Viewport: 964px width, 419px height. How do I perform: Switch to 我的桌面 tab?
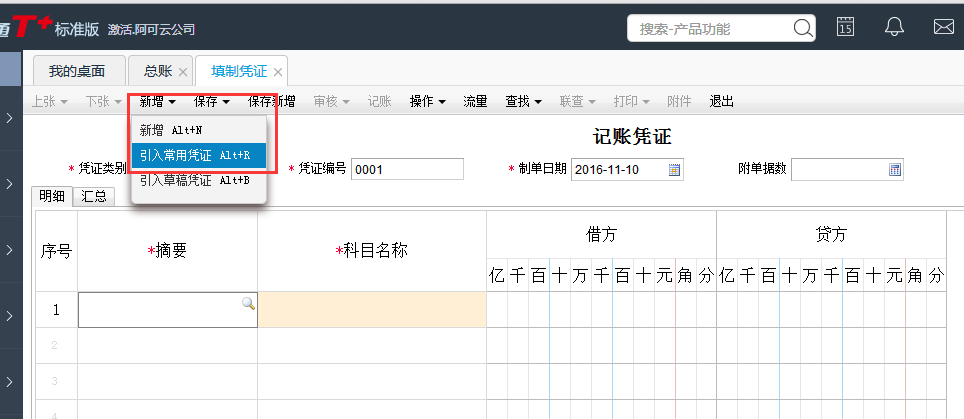pyautogui.click(x=79, y=71)
